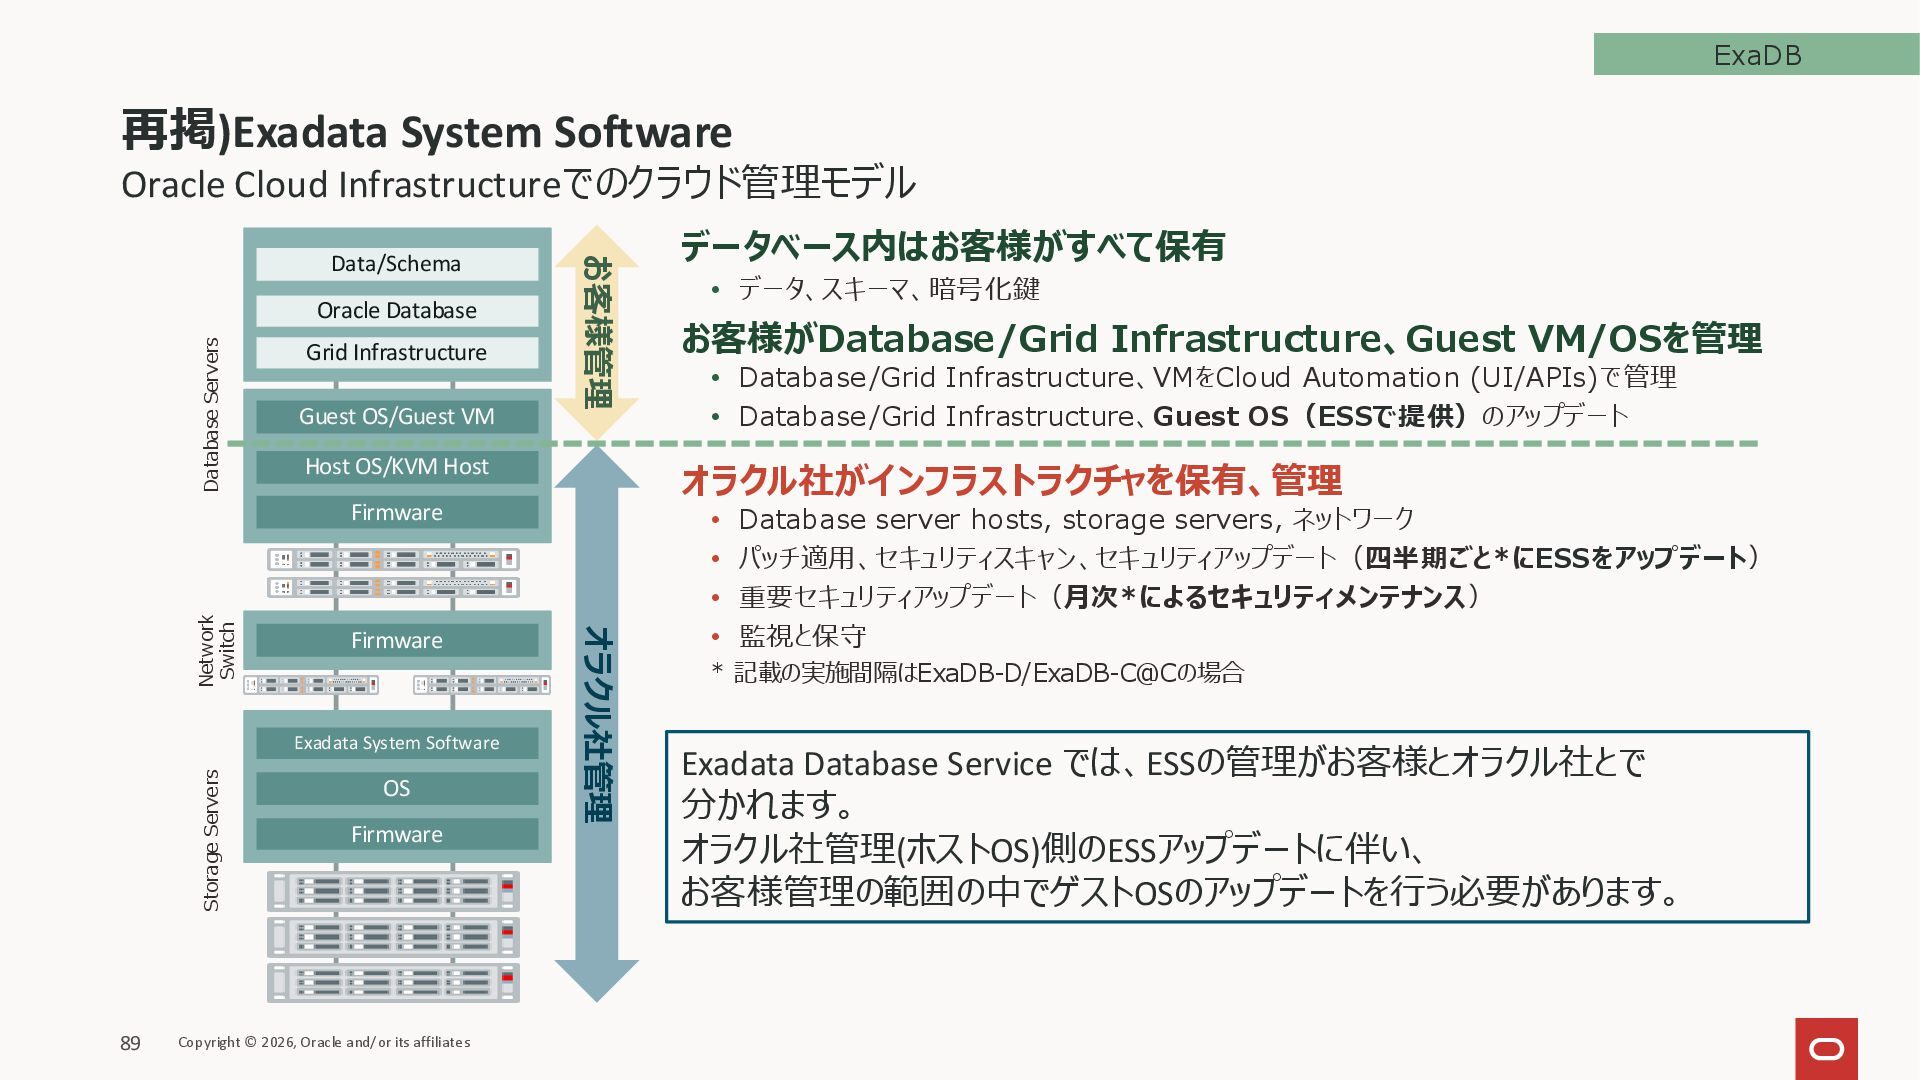The width and height of the screenshot is (1920, 1080).
Task: Click the Storage Servers OS box
Action: pos(396,789)
